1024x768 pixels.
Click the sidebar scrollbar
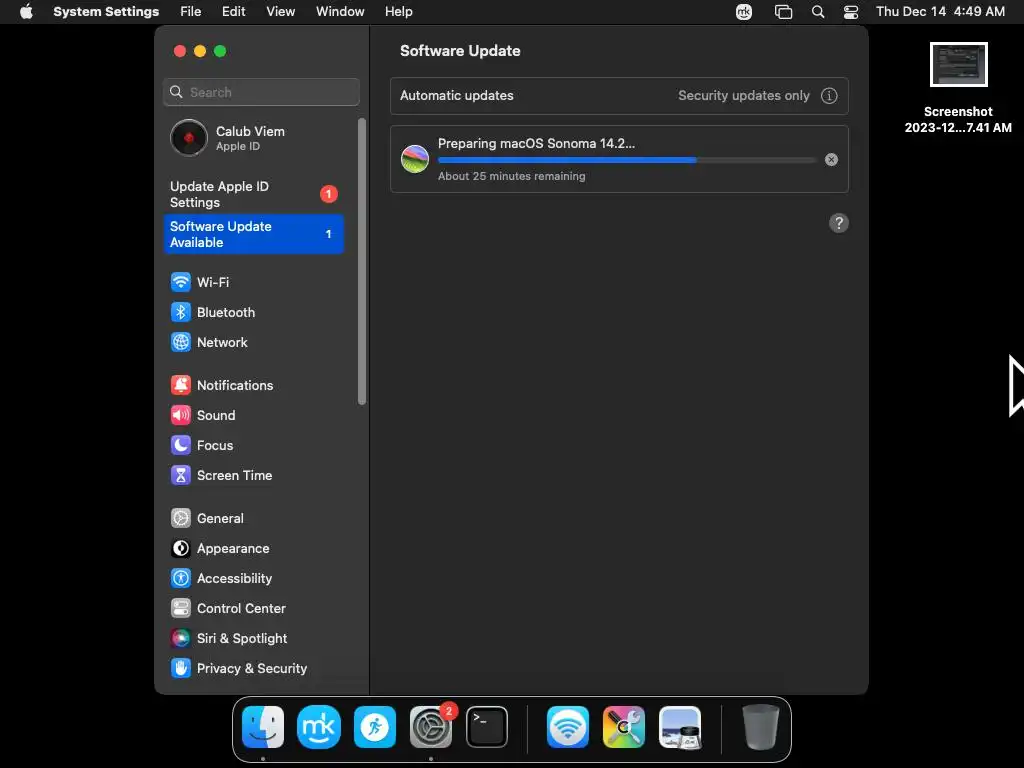(x=362, y=261)
